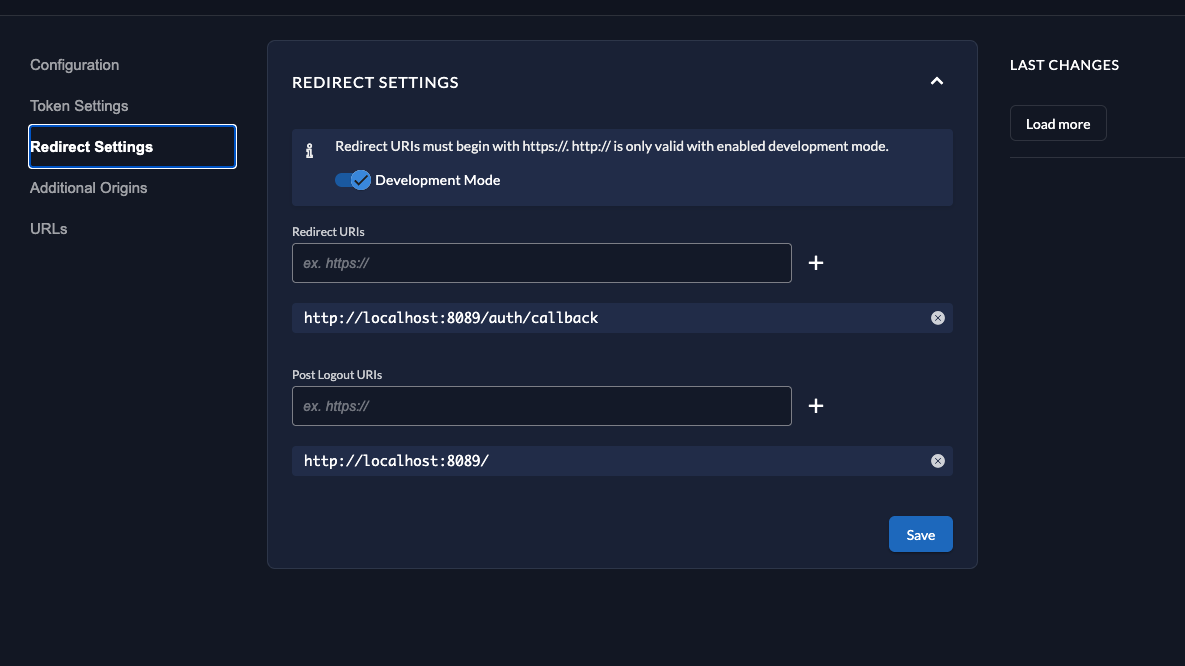Click the http://localhost:8089/ logout URI text
The image size is (1185, 666).
(397, 461)
